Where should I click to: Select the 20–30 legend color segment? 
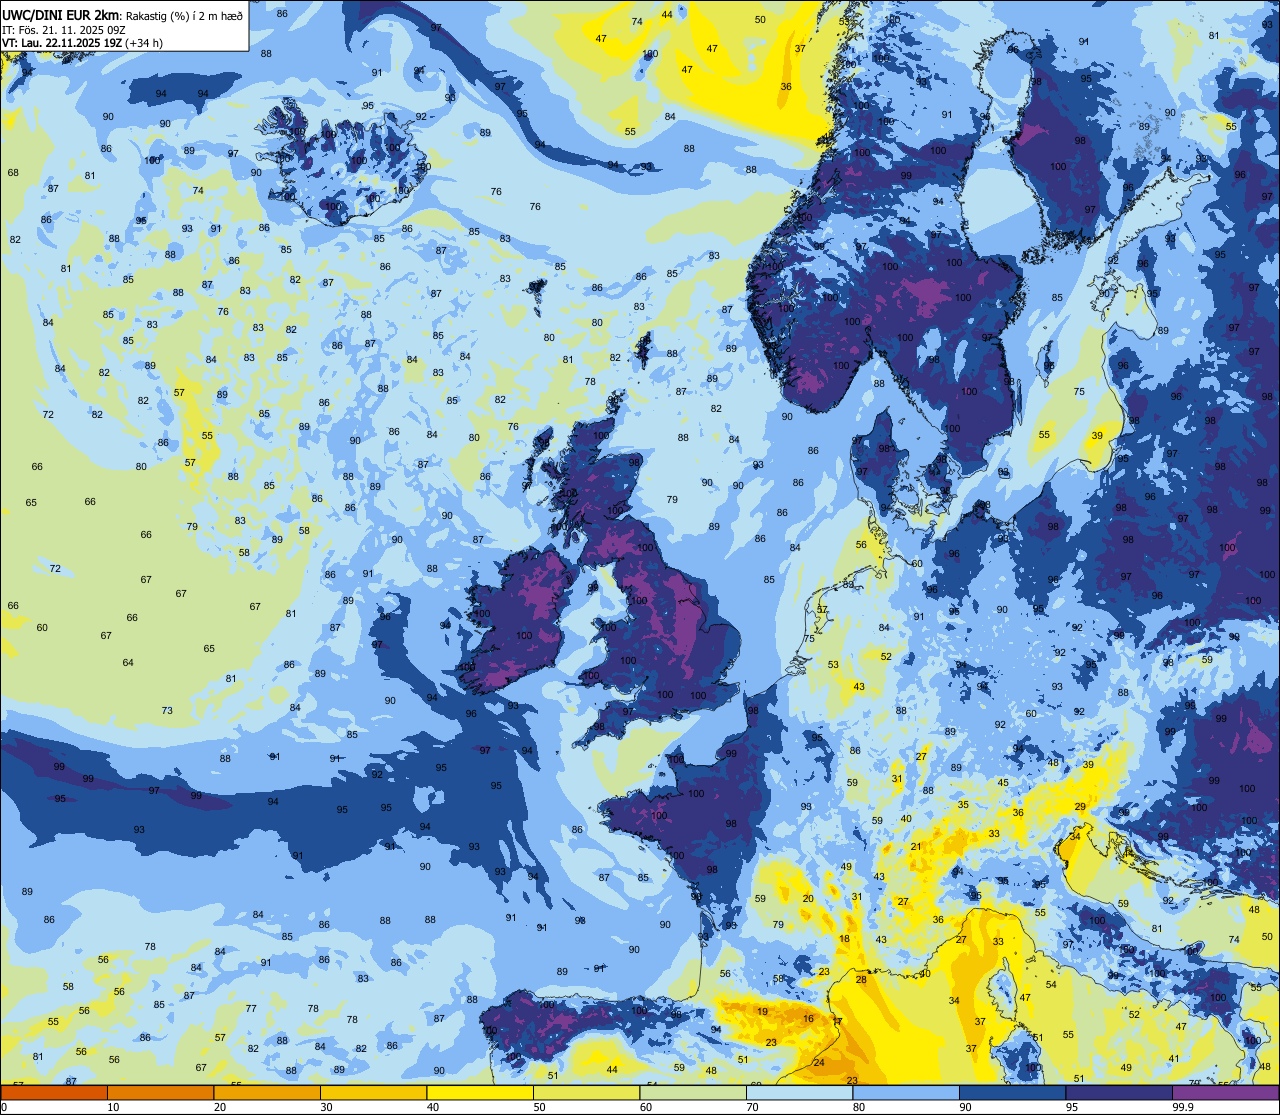coord(267,1092)
